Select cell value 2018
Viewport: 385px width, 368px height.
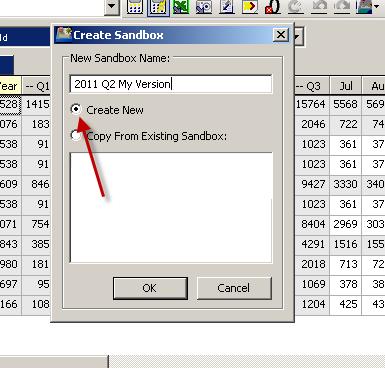click(312, 264)
